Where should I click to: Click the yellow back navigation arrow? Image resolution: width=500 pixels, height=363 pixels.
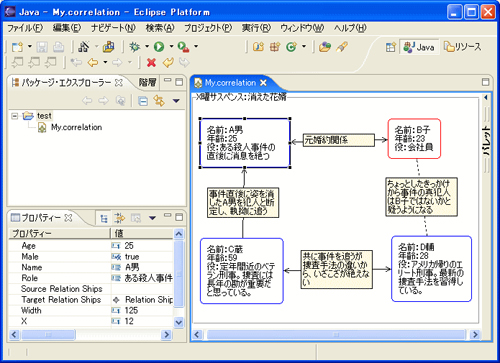click(x=93, y=62)
